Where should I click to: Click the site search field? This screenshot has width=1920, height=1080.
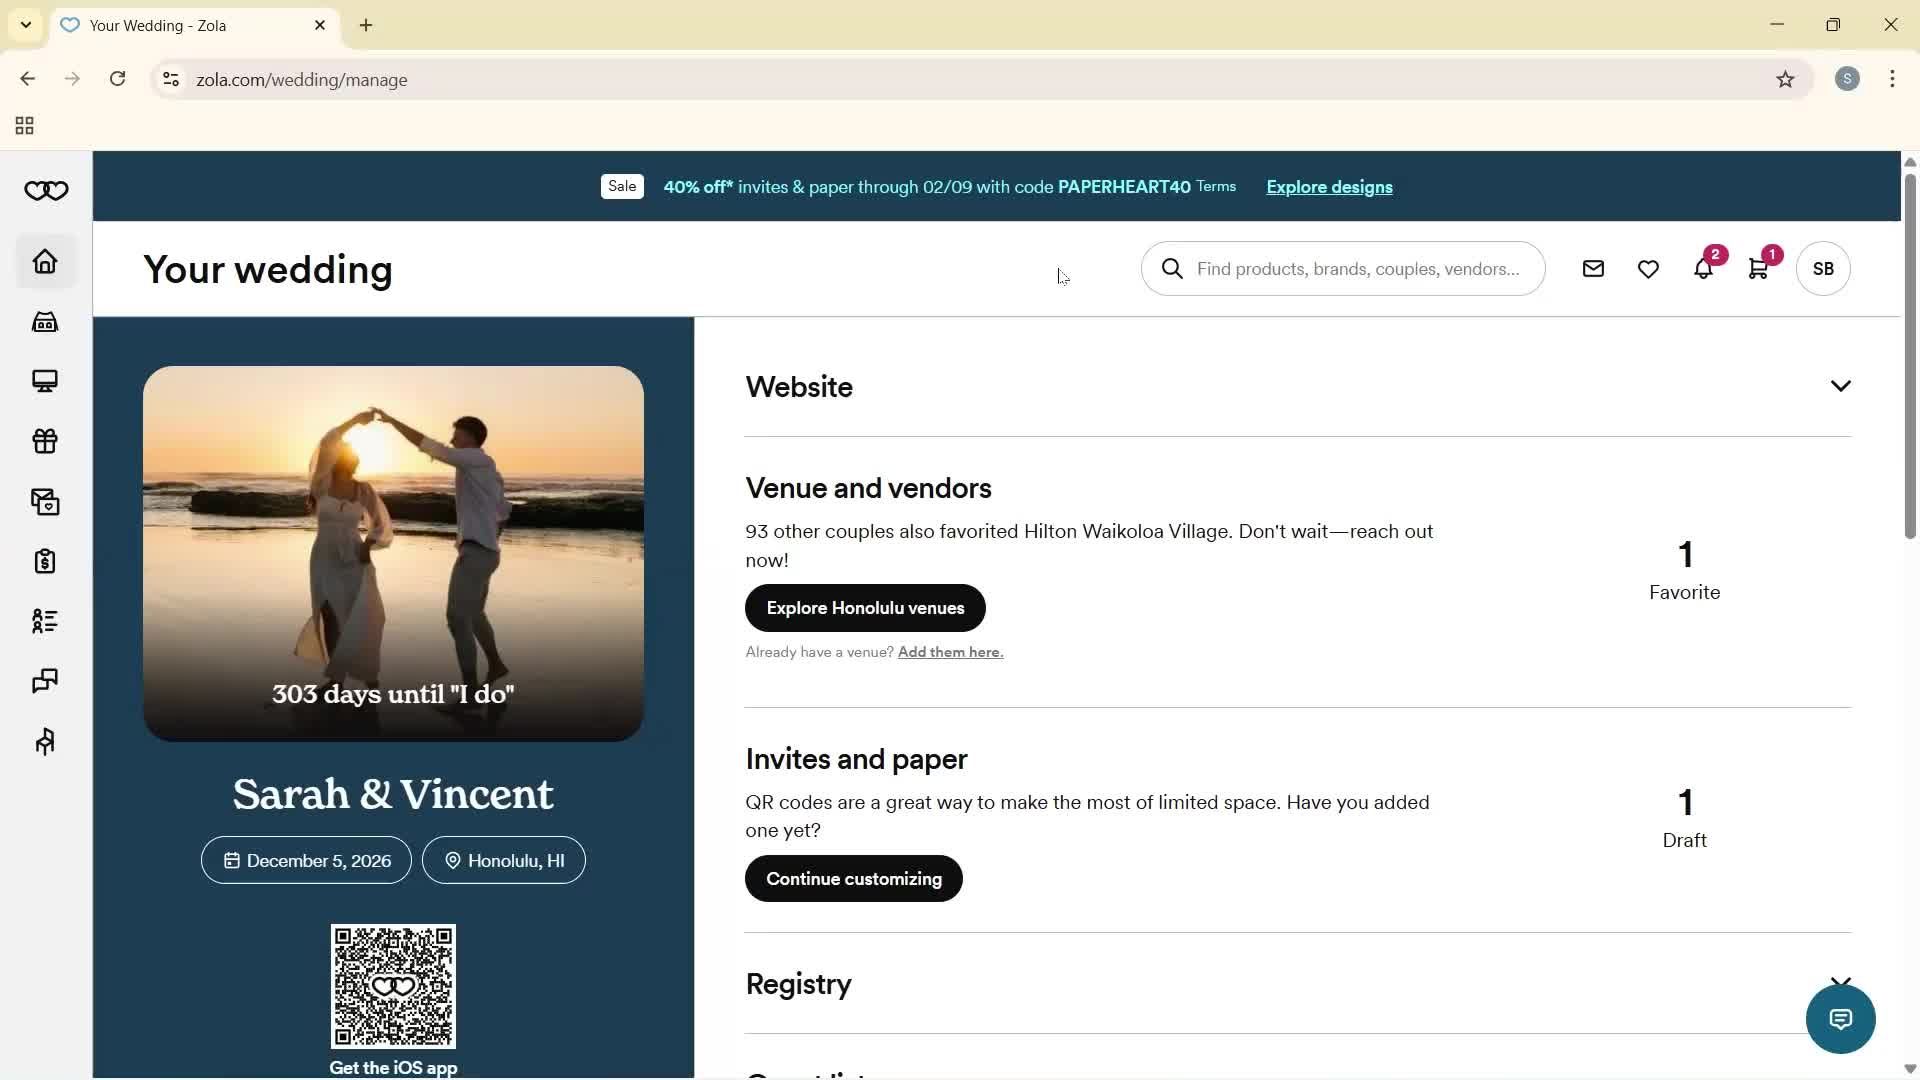1343,268
